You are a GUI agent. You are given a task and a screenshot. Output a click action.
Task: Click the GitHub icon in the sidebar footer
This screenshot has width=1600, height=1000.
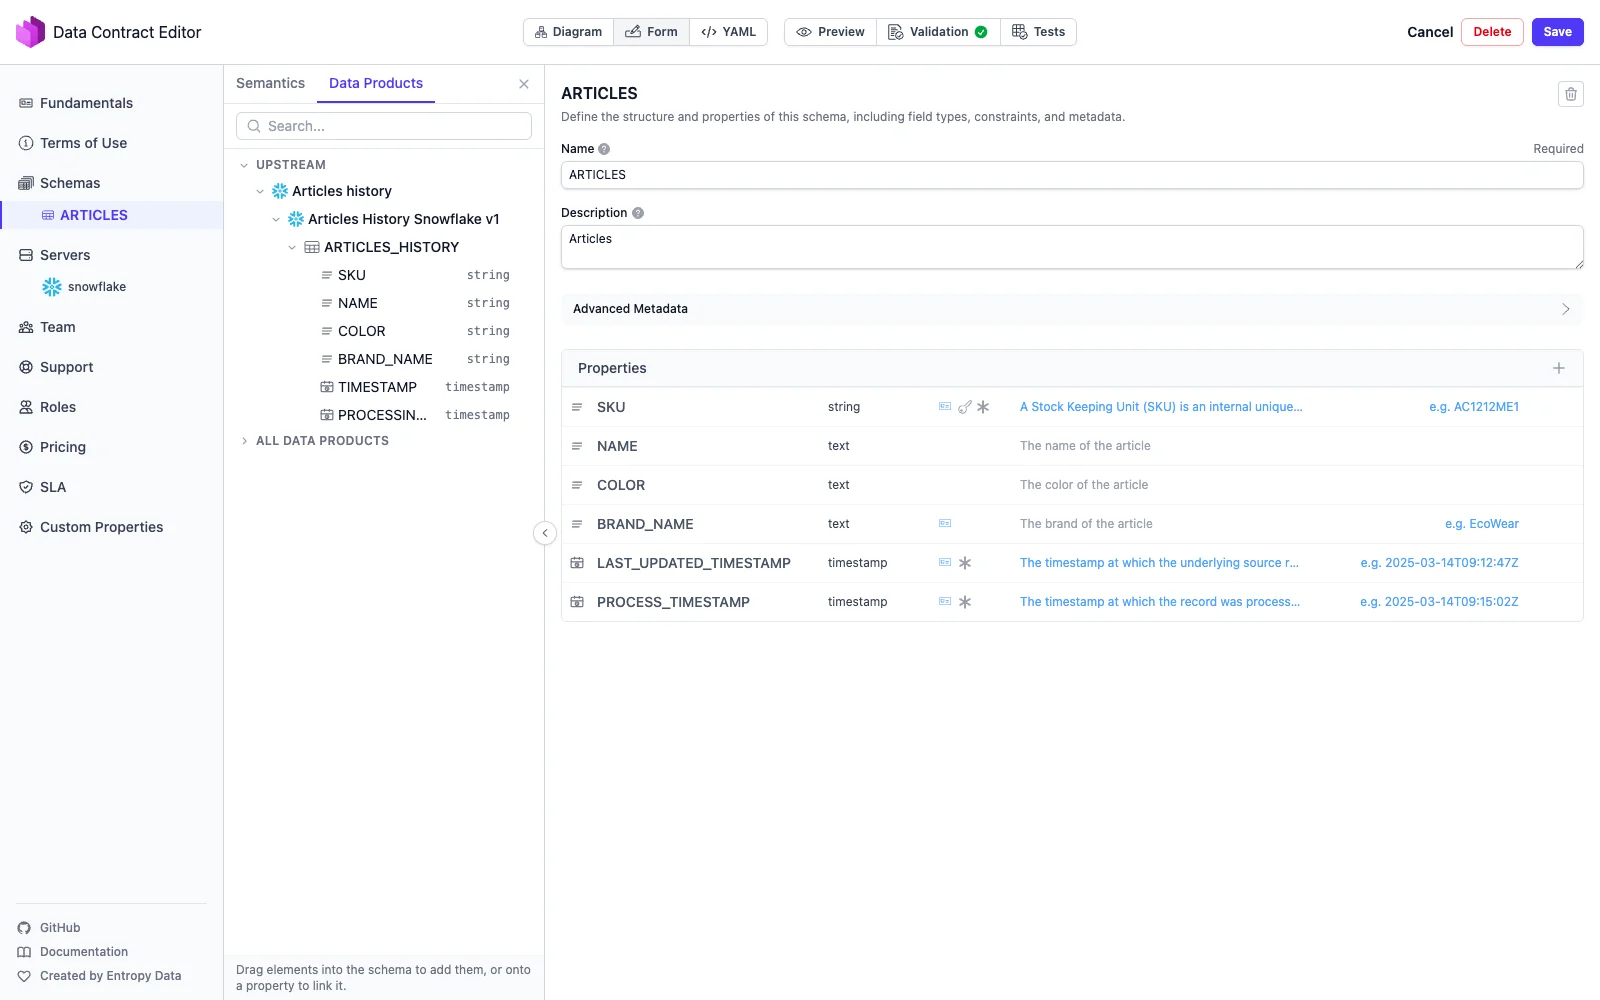pyautogui.click(x=24, y=928)
